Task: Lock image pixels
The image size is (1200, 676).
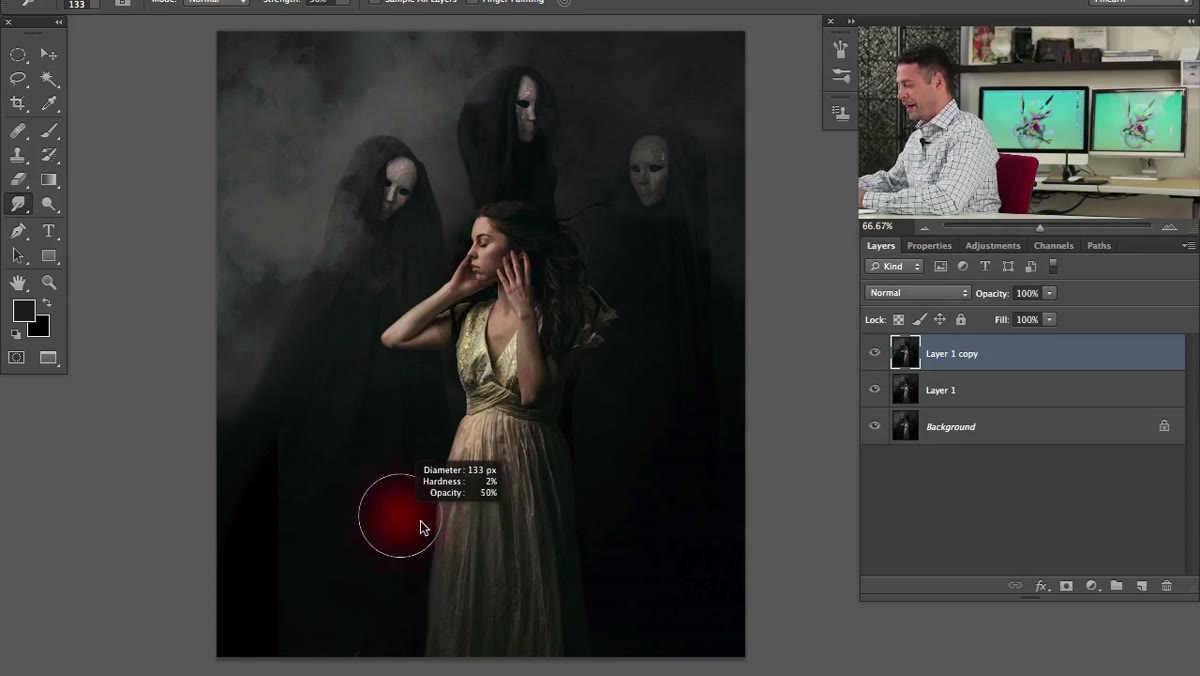Action: coord(919,320)
